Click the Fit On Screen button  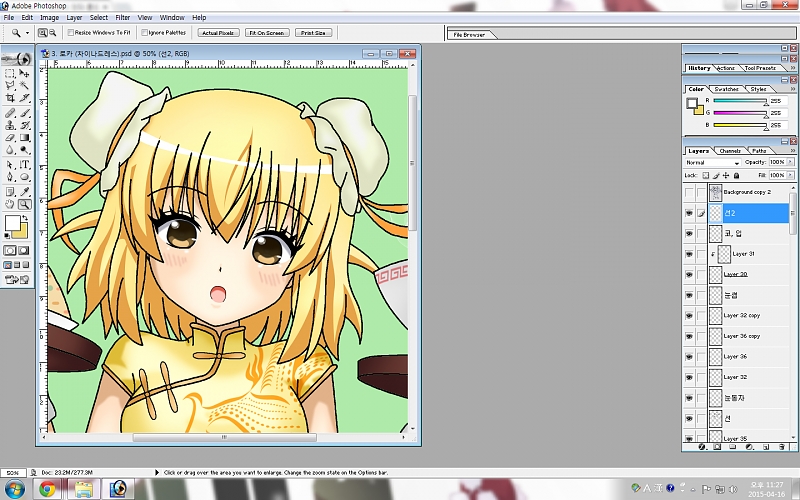266,33
